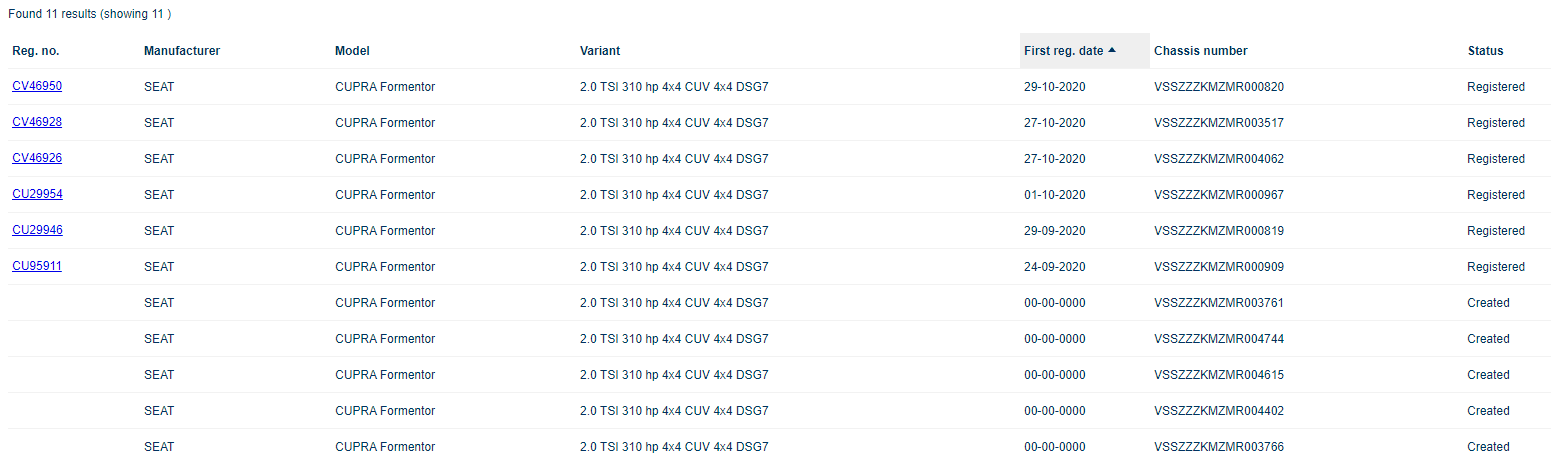Click the 24-09-2020 registration date cell
Viewport: 1551px width, 471px height.
tap(1054, 267)
